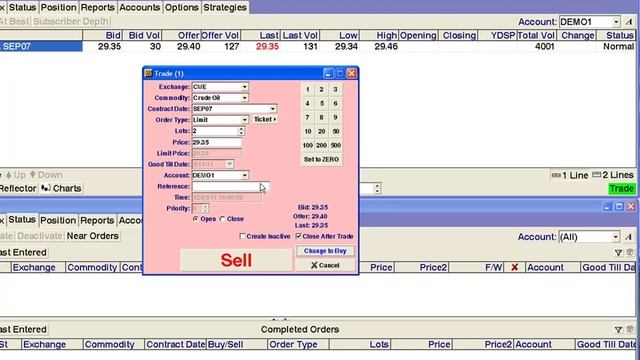Switch to the 2 Lines view
Screen dimensions: 640x360
pyautogui.click(x=613, y=175)
